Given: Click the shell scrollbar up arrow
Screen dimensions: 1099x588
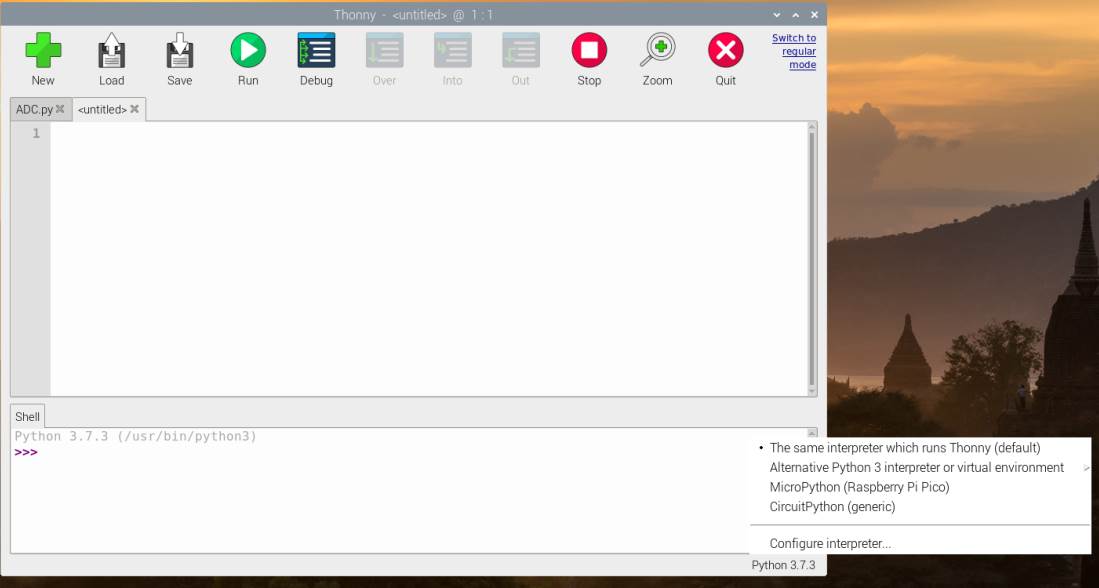Looking at the screenshot, I should [812, 433].
